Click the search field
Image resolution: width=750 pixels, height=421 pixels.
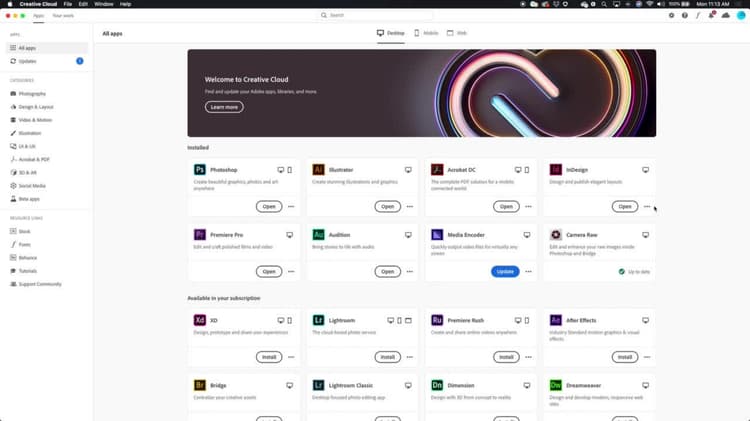point(375,15)
